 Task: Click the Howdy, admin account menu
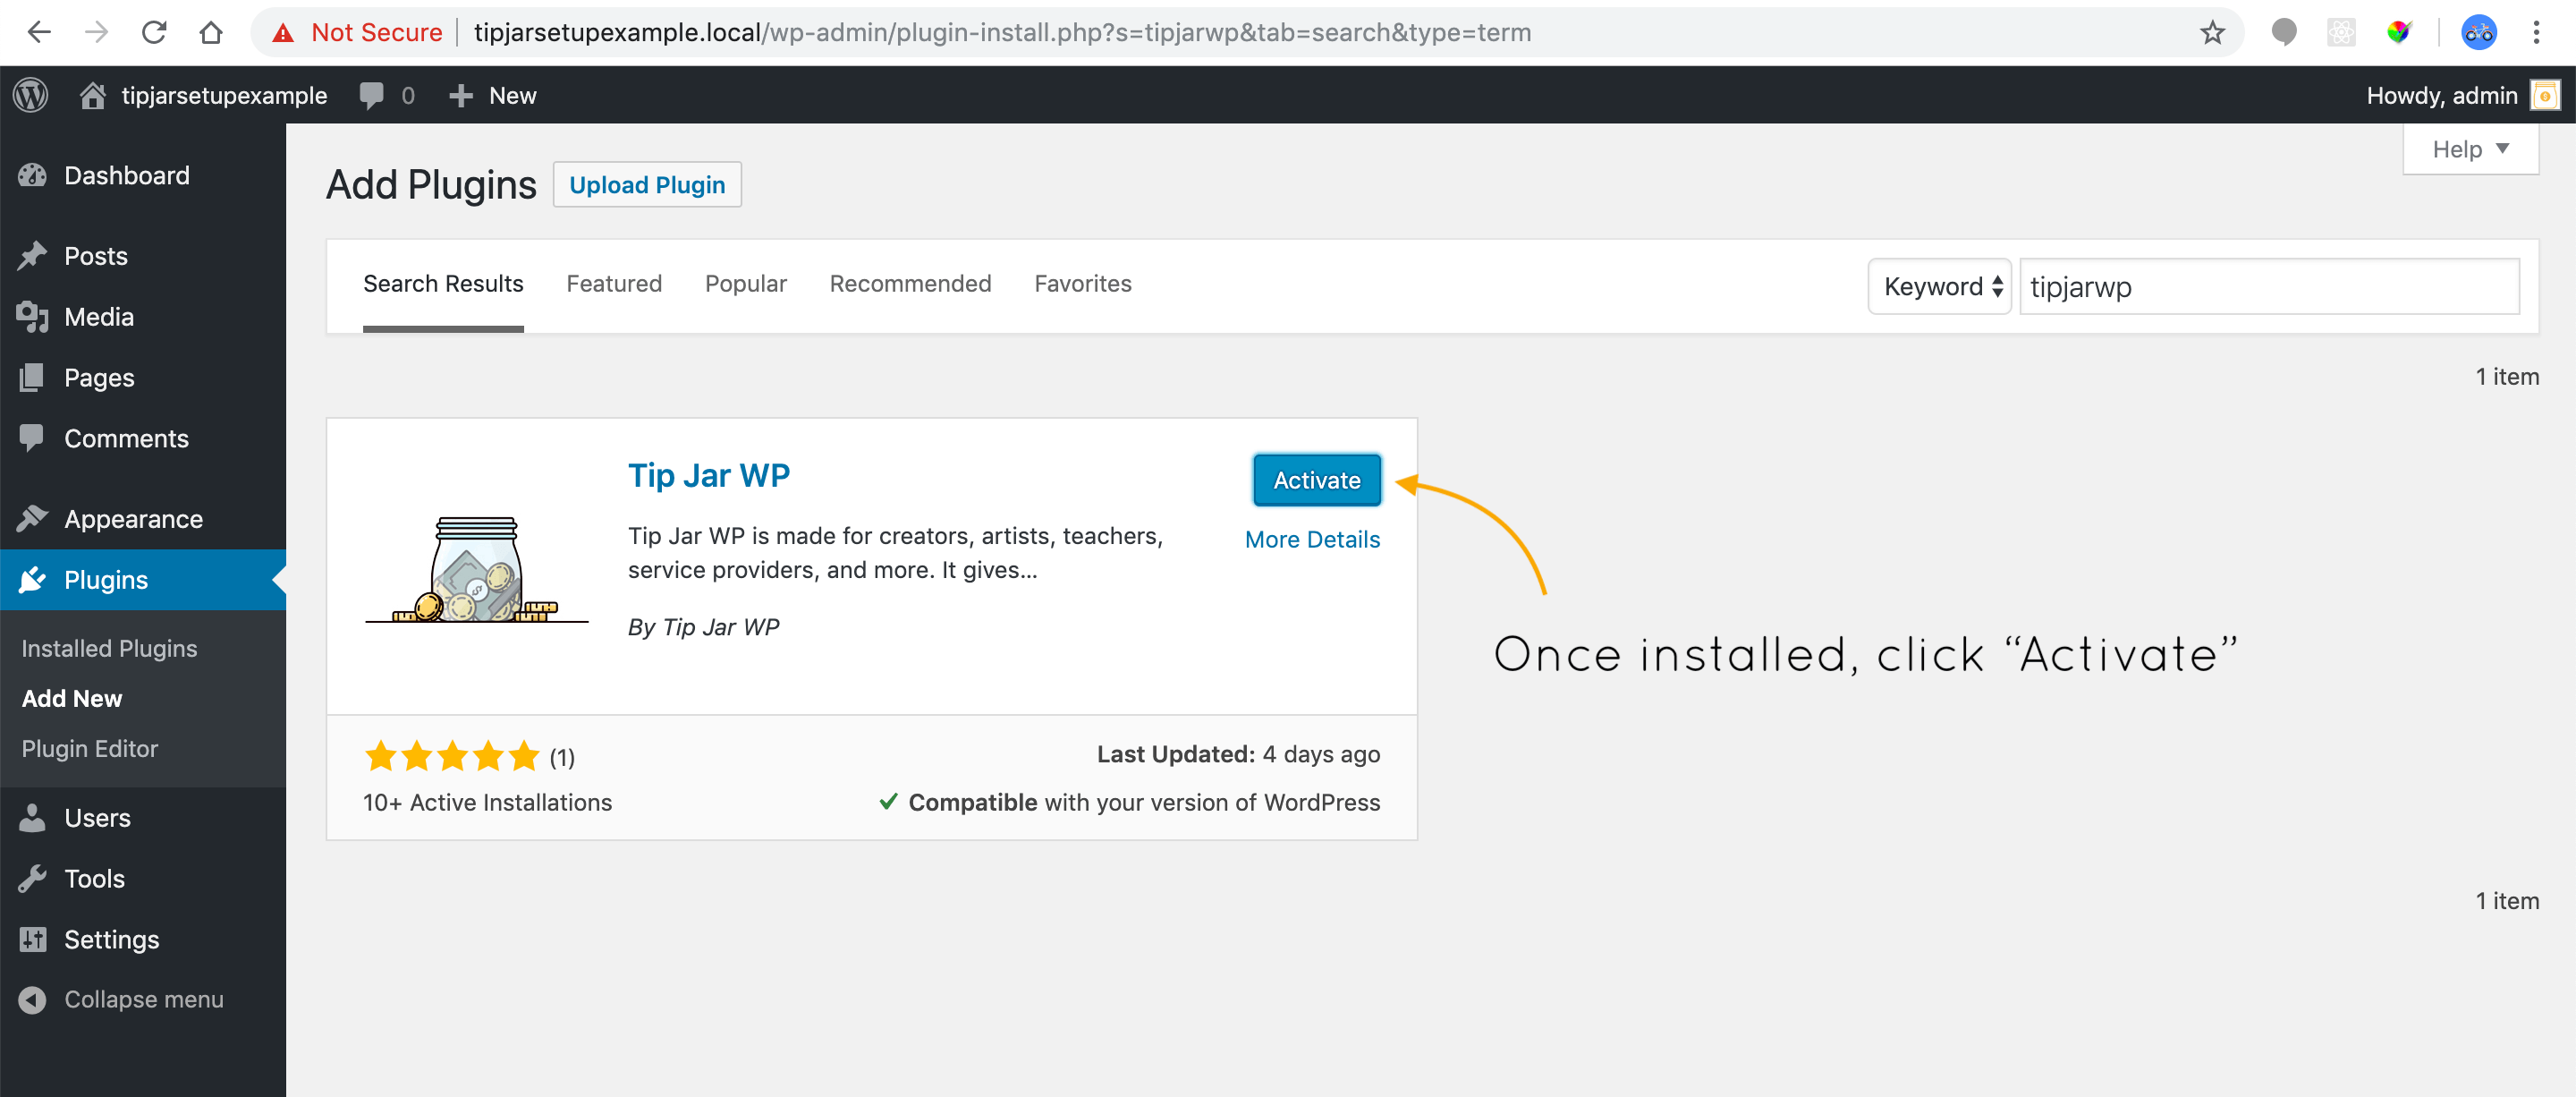click(2462, 95)
